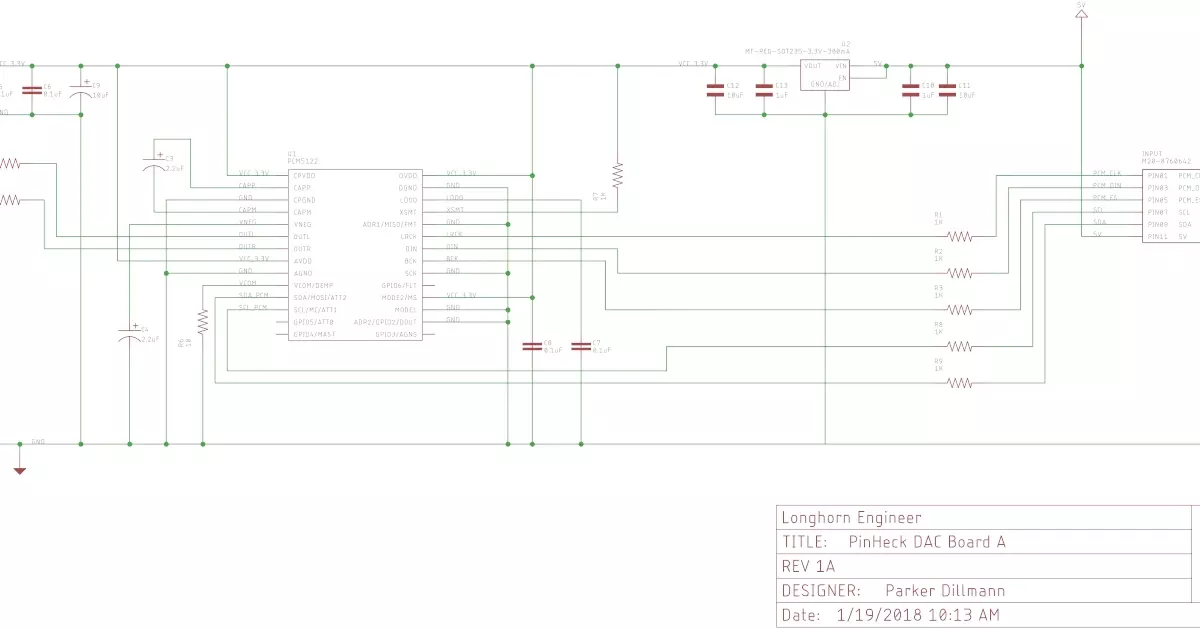
Task: Select resistor R7 1K symbol
Action: tap(617, 175)
